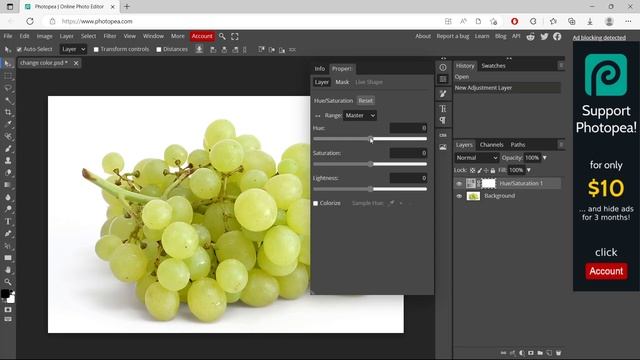Select the Magic Wand tool
The image size is (640, 360).
click(x=8, y=100)
